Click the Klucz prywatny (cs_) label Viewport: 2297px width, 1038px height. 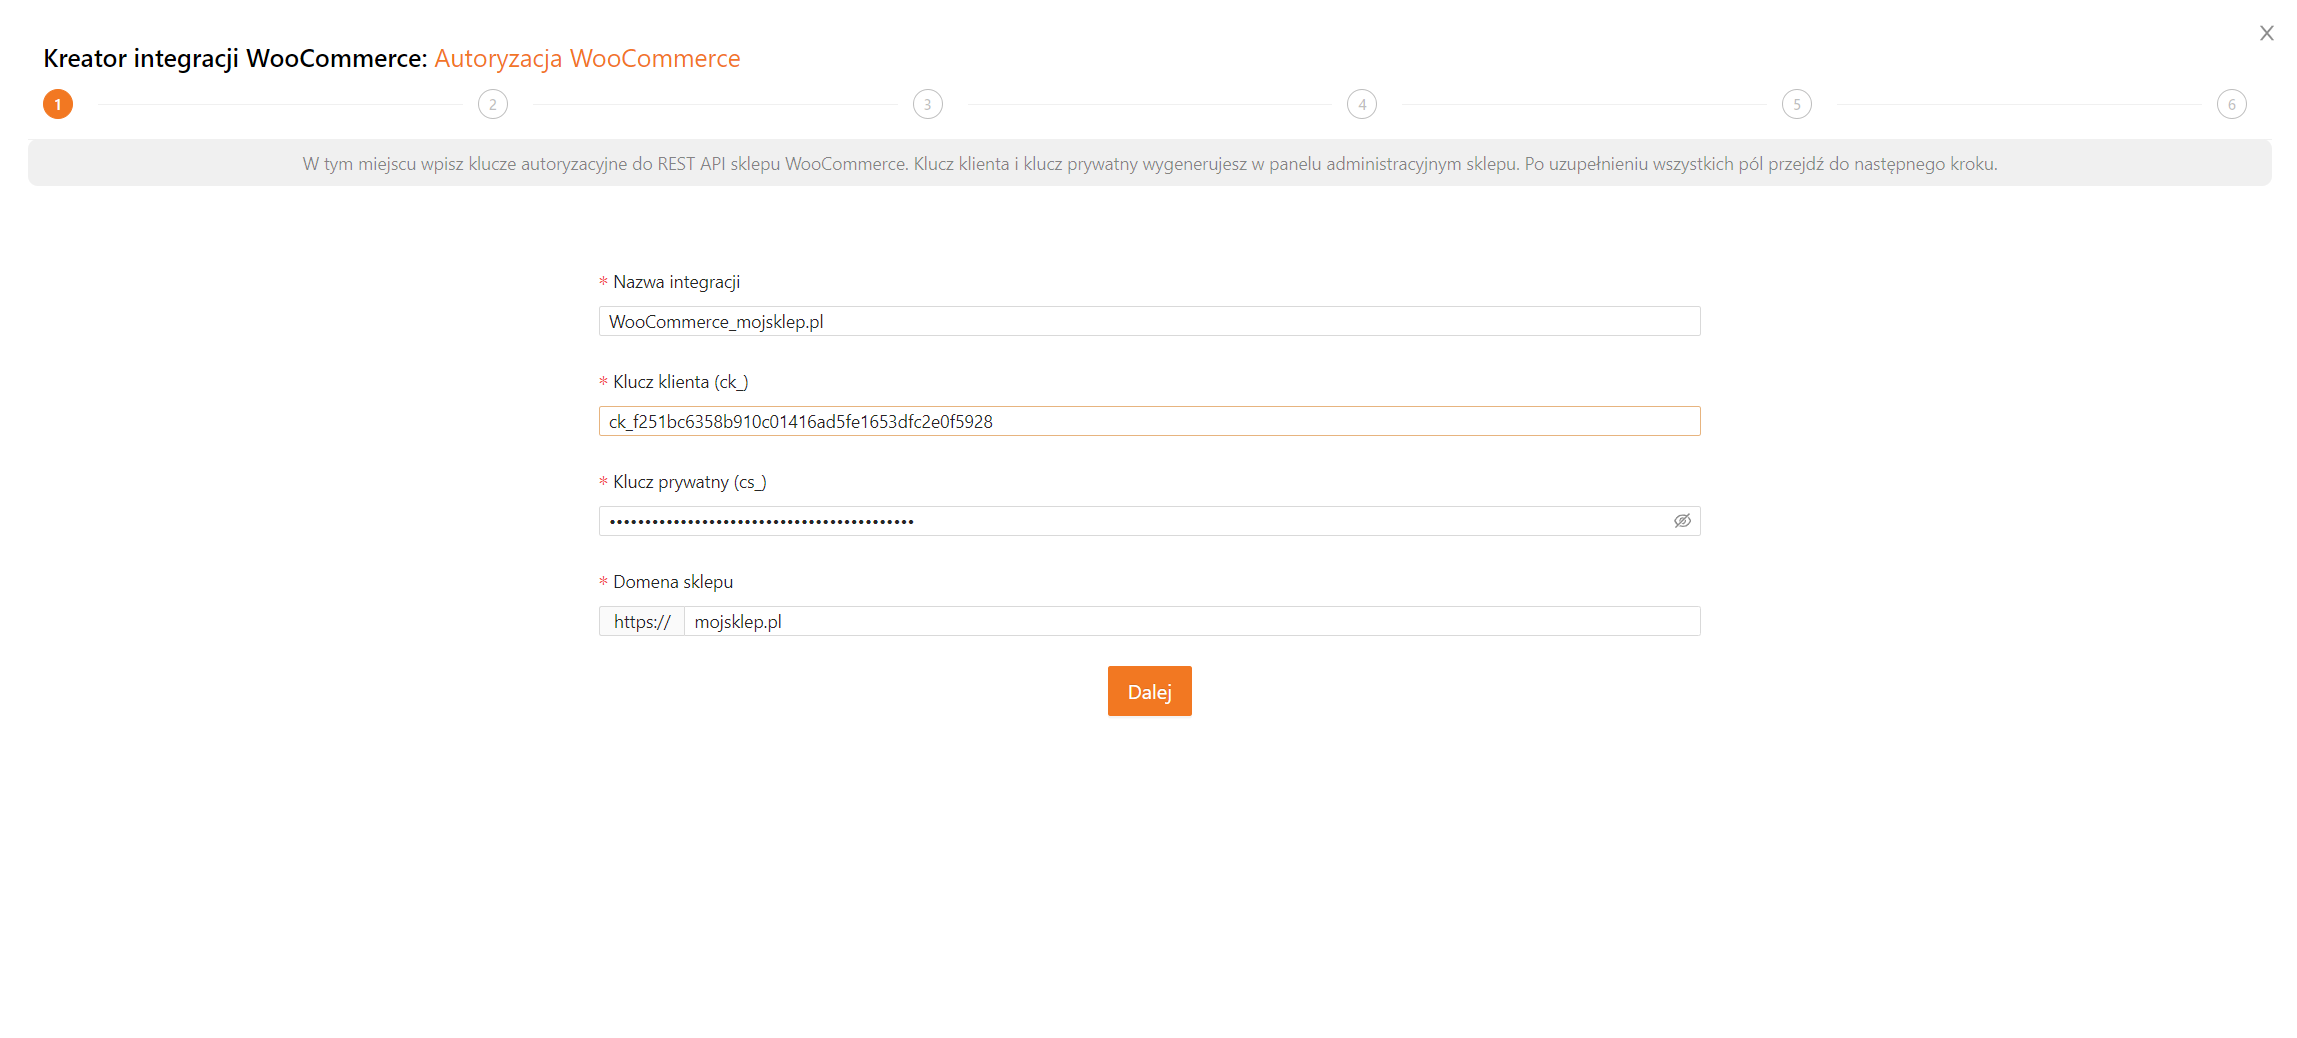pyautogui.click(x=689, y=482)
